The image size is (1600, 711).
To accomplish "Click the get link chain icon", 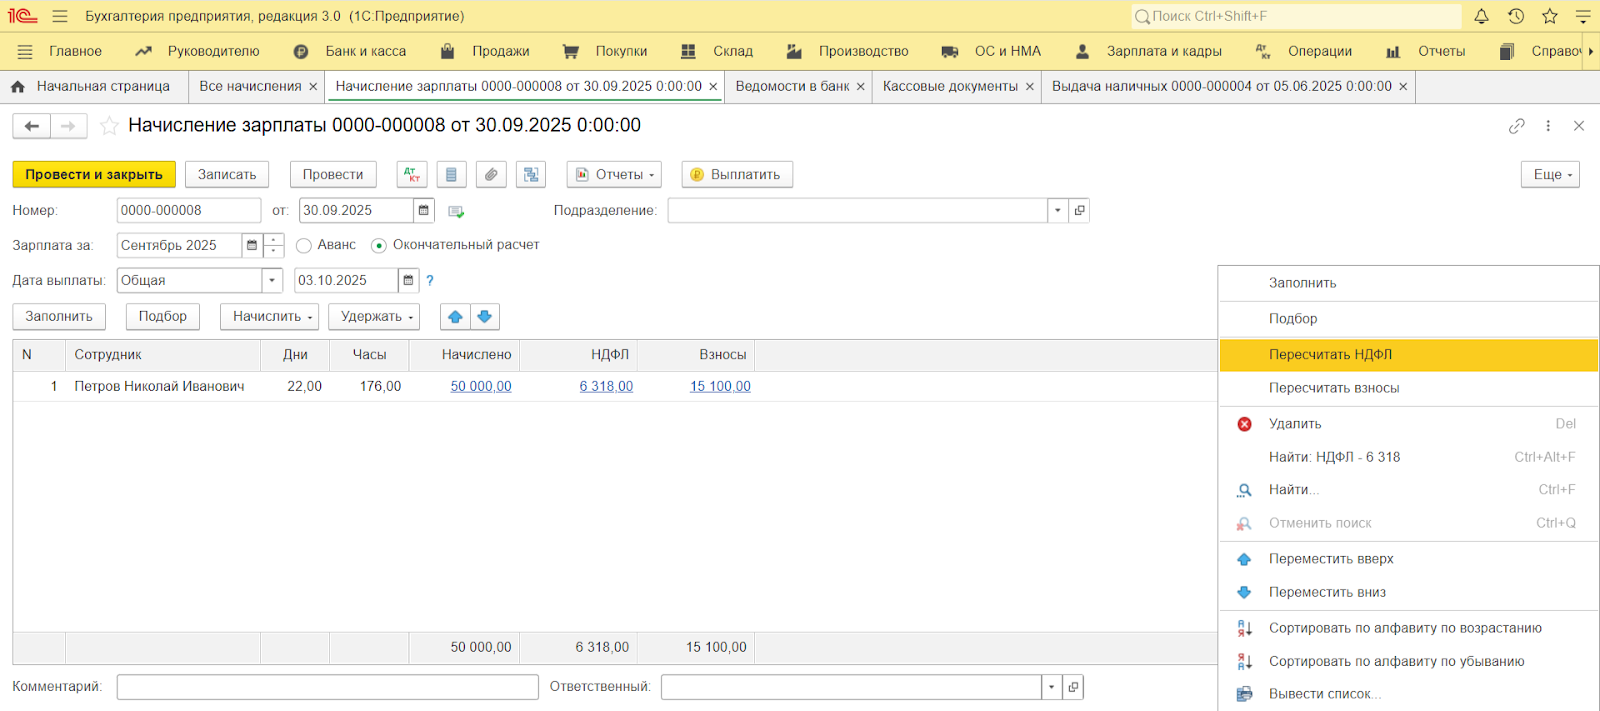I will [x=1517, y=126].
